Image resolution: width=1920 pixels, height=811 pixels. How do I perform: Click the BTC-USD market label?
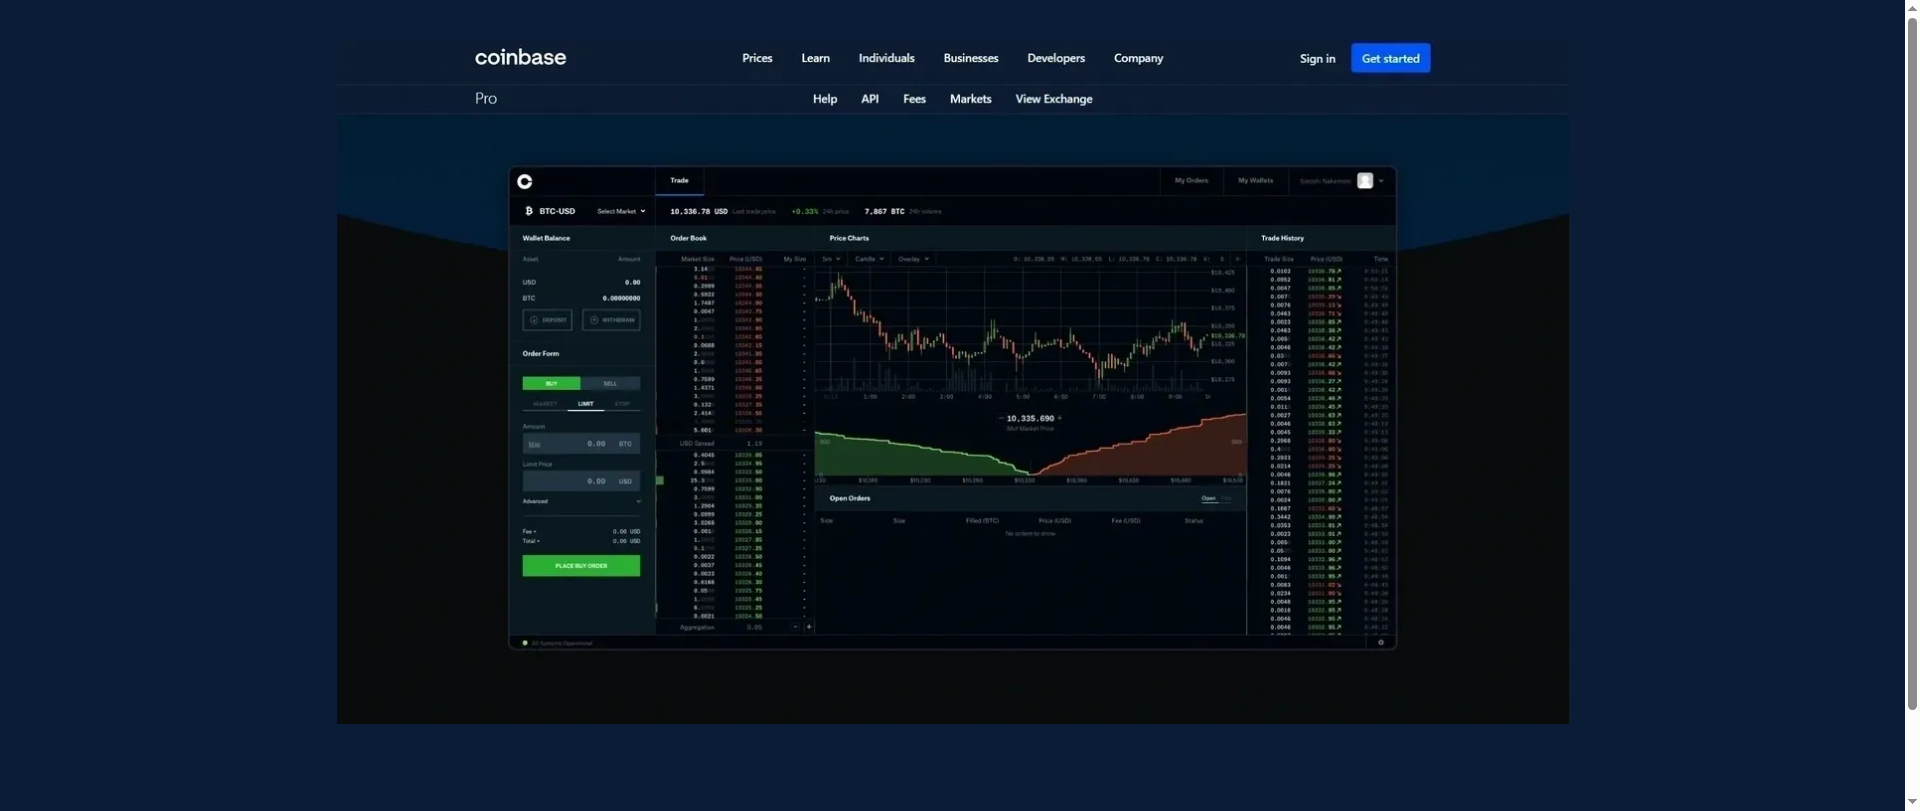click(x=557, y=211)
